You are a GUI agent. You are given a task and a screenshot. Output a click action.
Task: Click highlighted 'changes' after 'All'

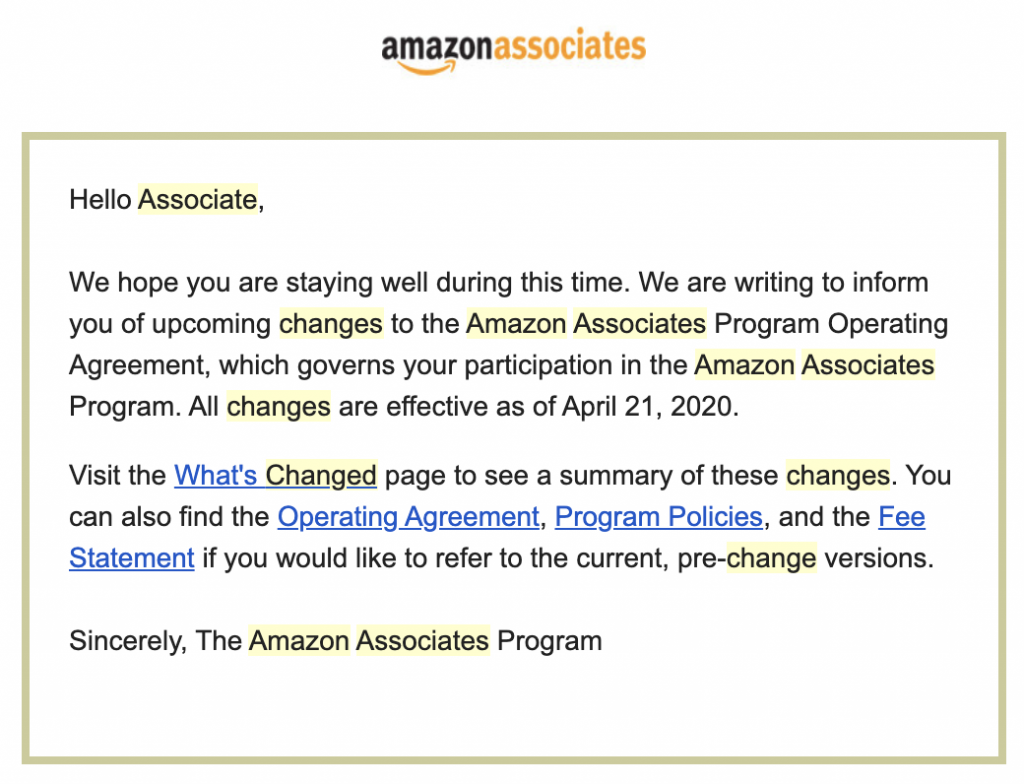pyautogui.click(x=278, y=406)
